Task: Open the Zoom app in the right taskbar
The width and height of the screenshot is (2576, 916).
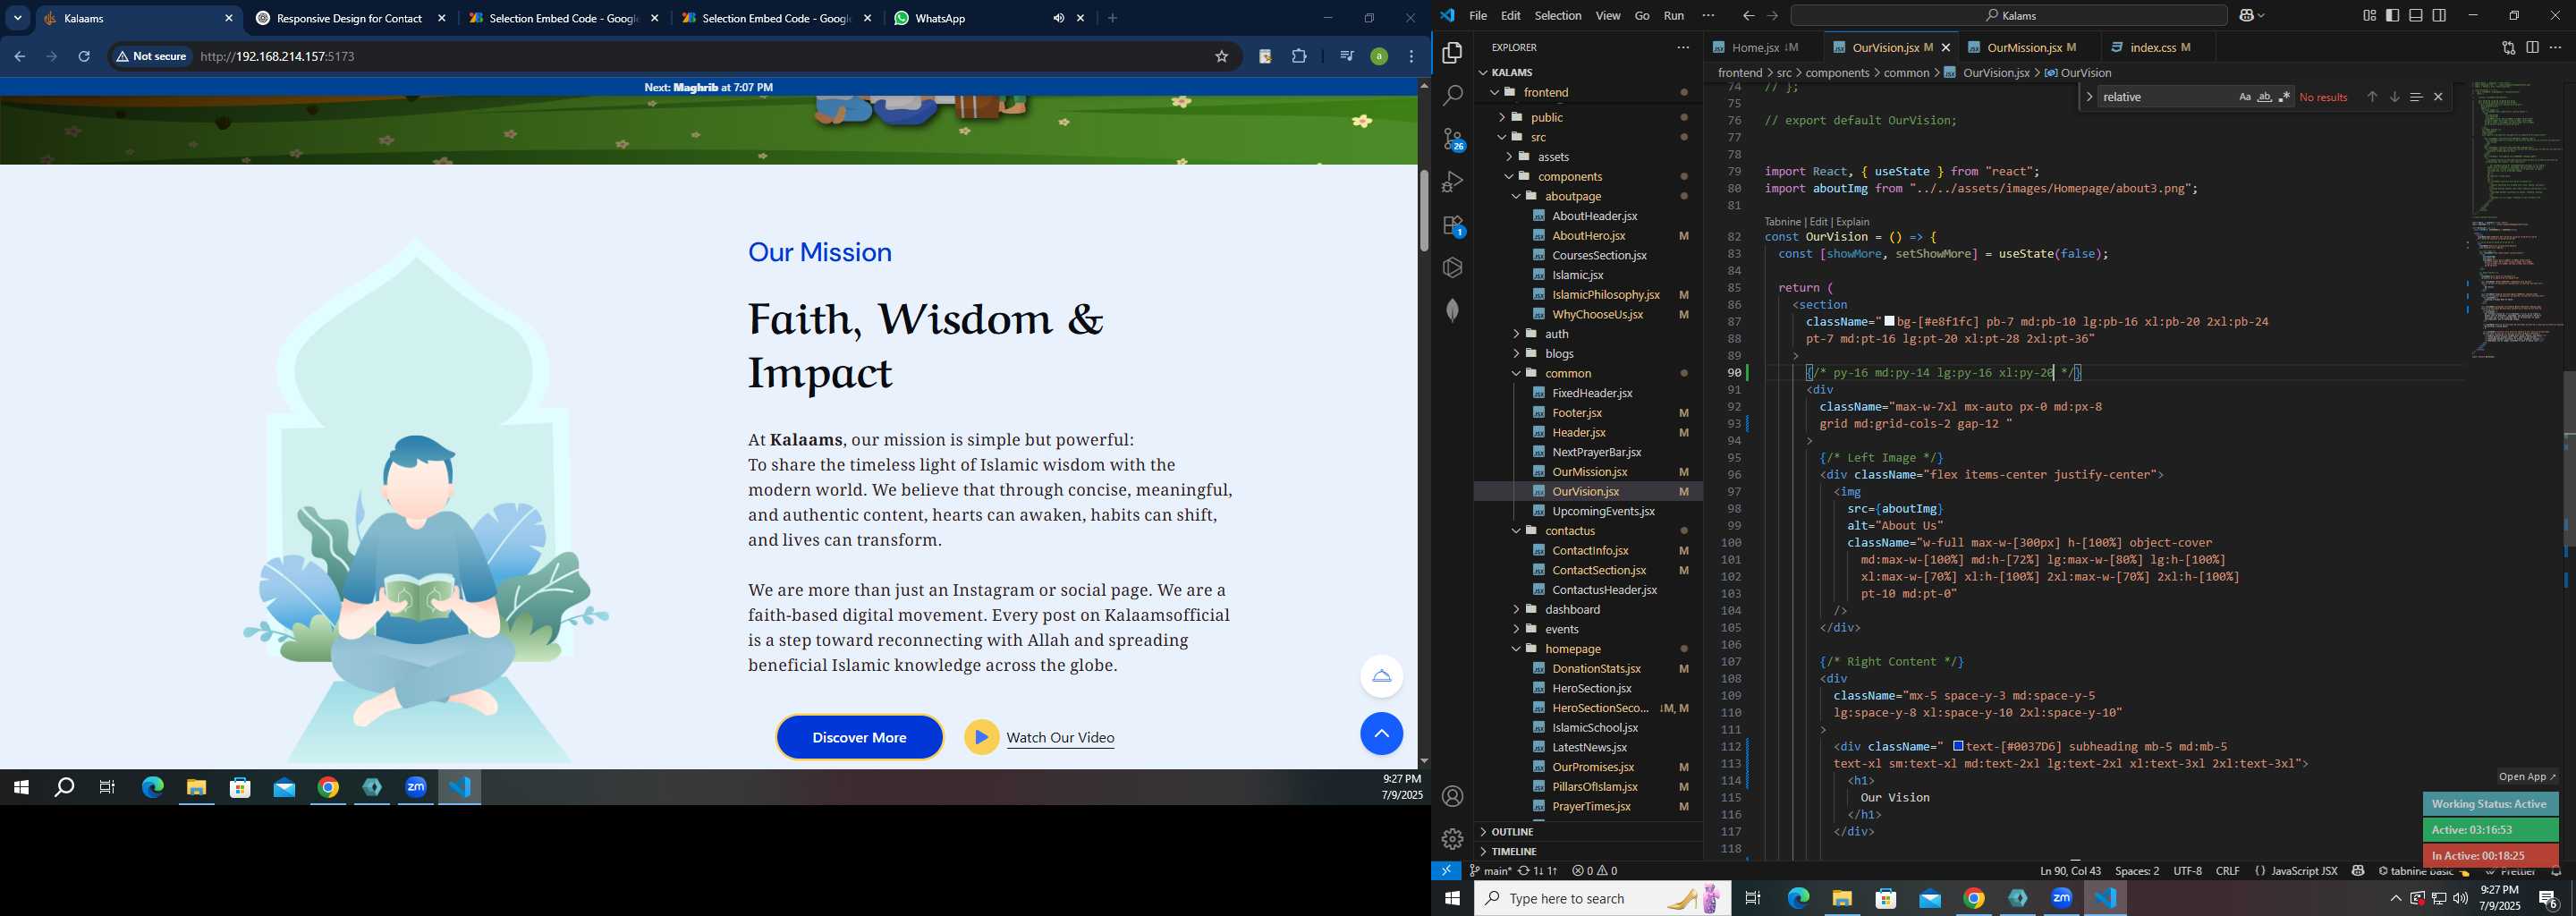Action: click(x=2062, y=898)
